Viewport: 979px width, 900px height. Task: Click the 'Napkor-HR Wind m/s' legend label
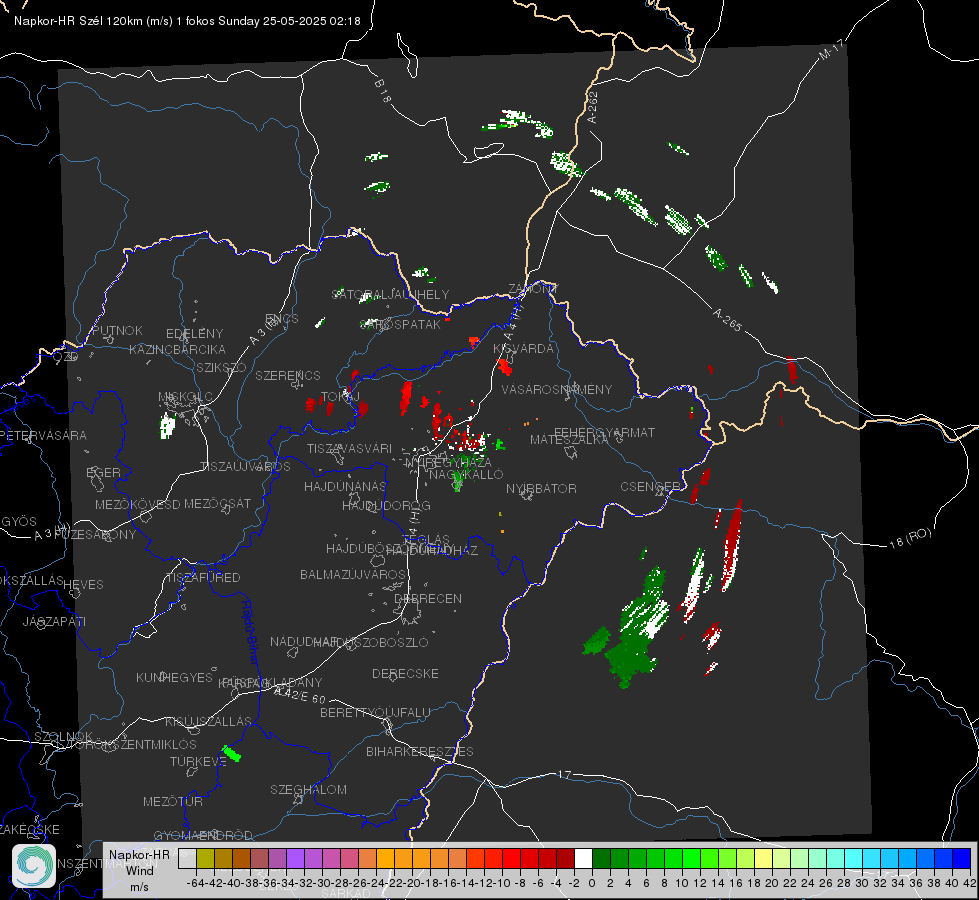[139, 870]
